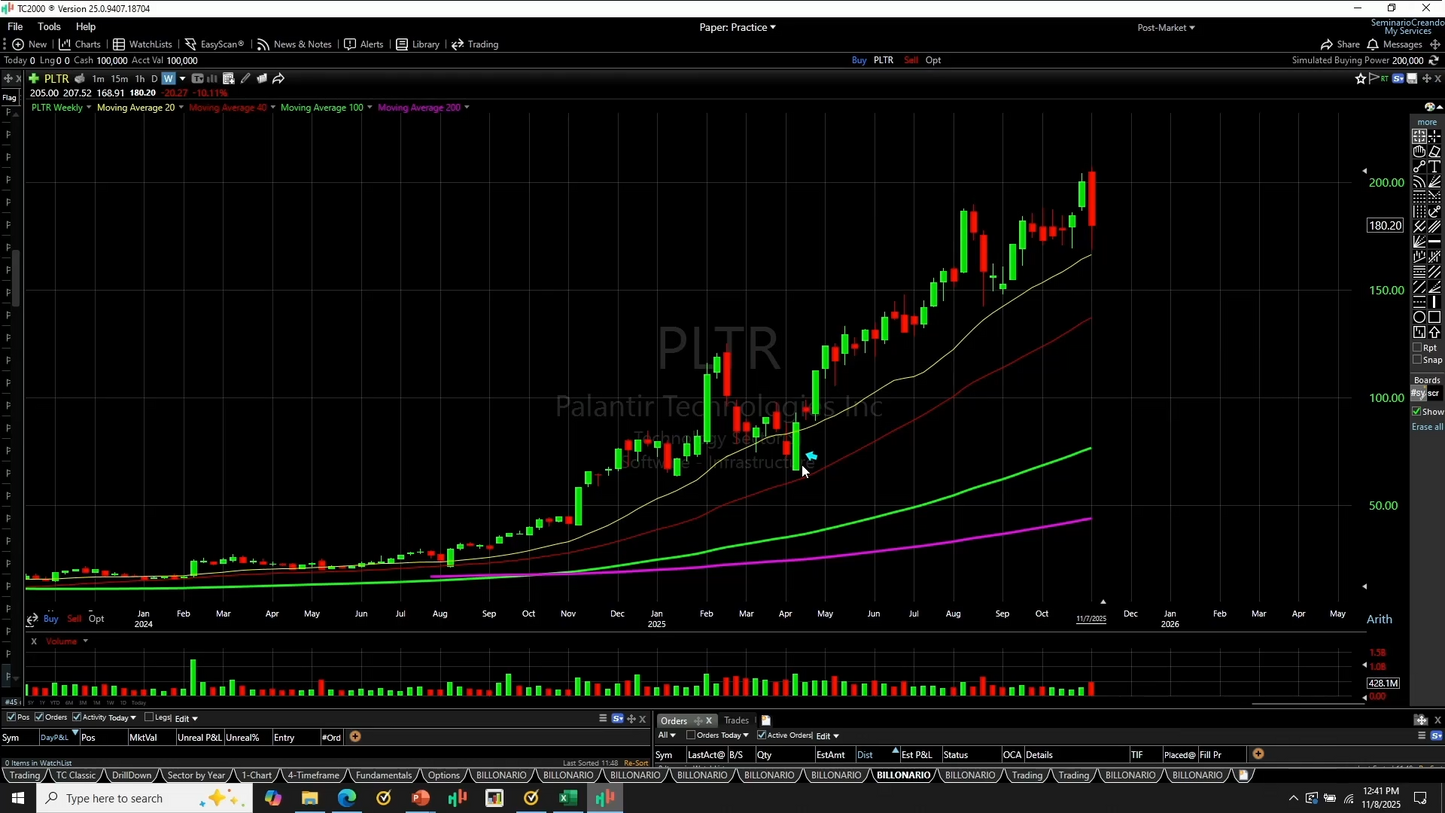Toggle the Orders Today checkbox
This screenshot has width=1445, height=813.
[690, 735]
